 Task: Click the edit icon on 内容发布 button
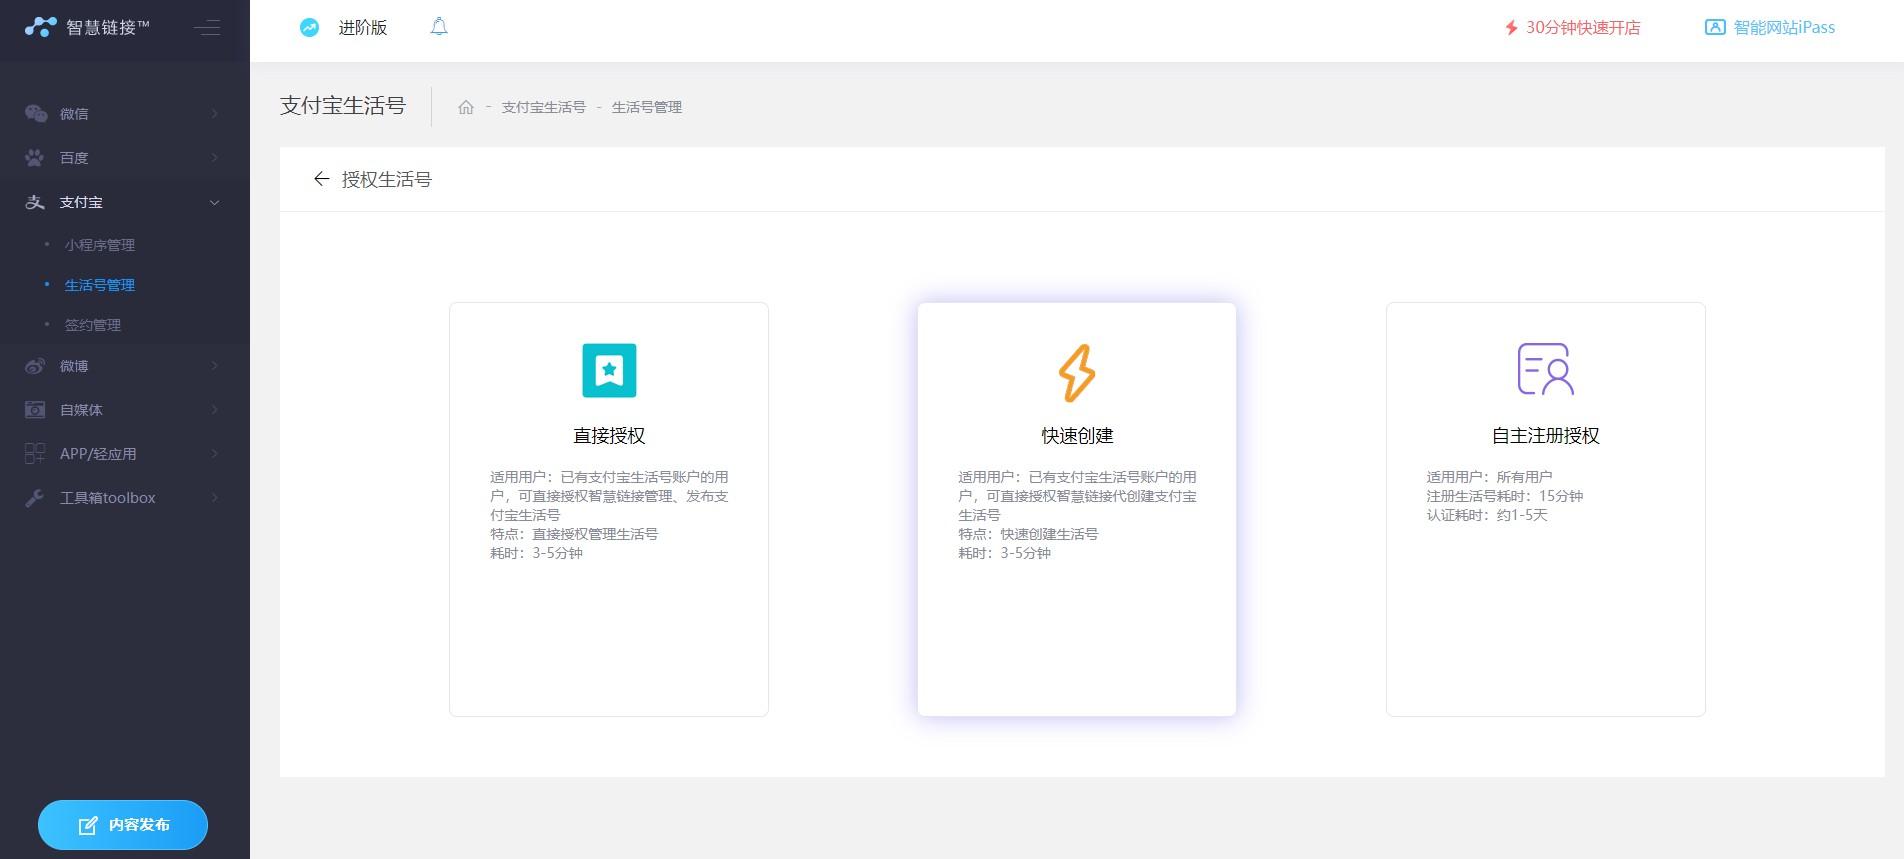point(88,825)
